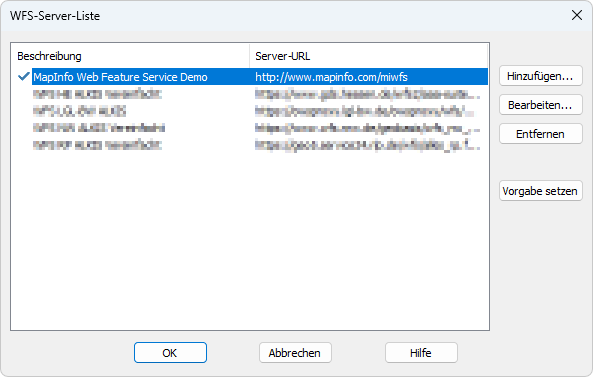This screenshot has width=593, height=377.
Task: Click Vorgabe setzen button
Action: (x=540, y=191)
